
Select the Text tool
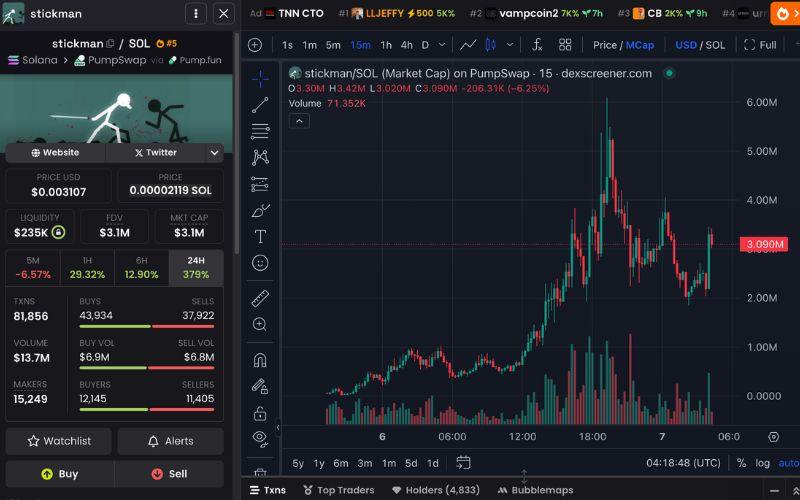tap(260, 236)
